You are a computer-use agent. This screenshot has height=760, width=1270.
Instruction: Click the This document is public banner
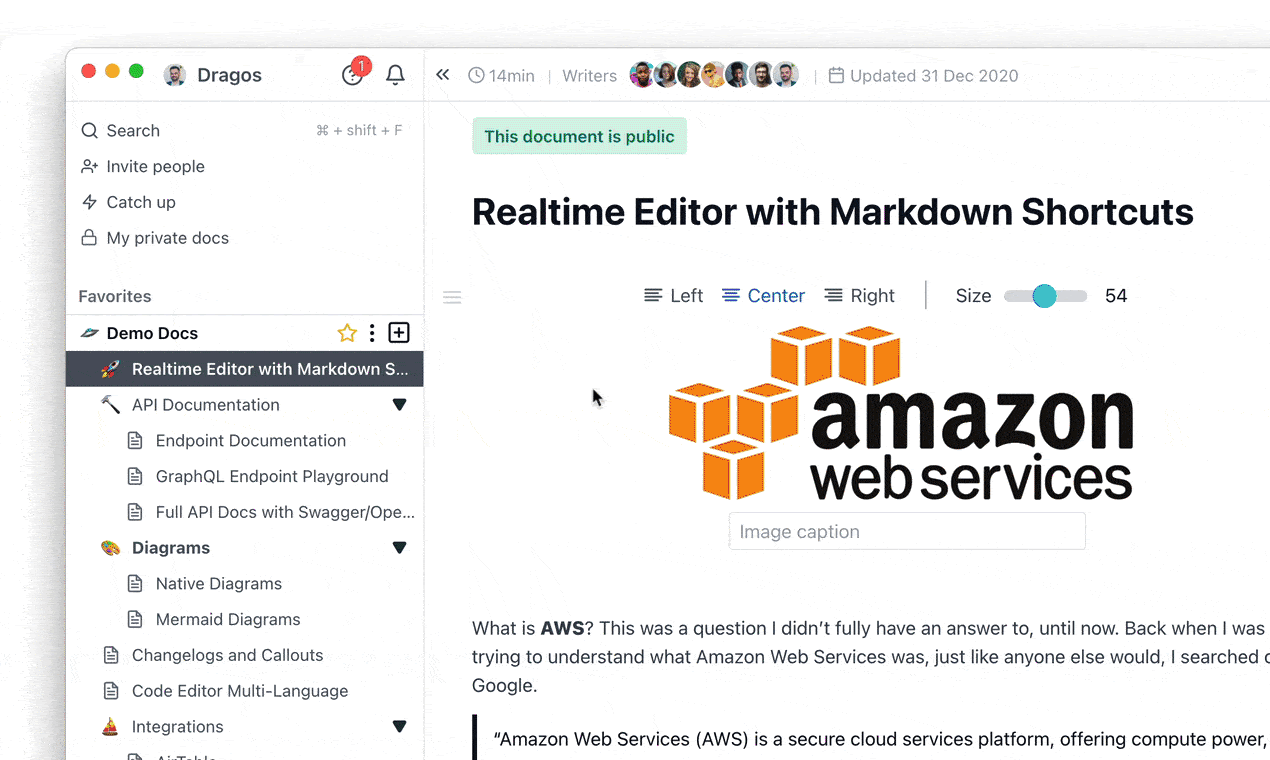tap(579, 136)
